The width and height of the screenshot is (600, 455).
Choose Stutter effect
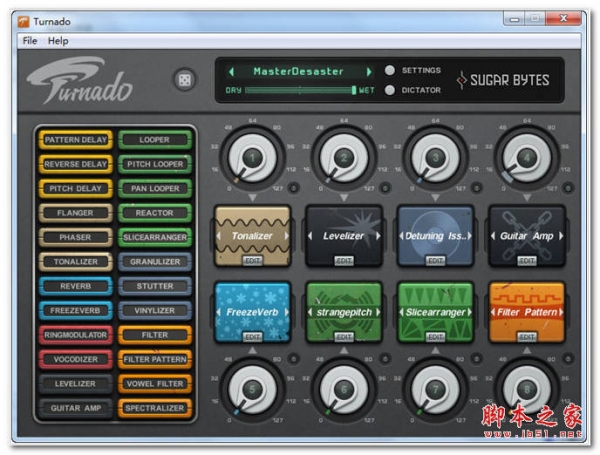(155, 286)
